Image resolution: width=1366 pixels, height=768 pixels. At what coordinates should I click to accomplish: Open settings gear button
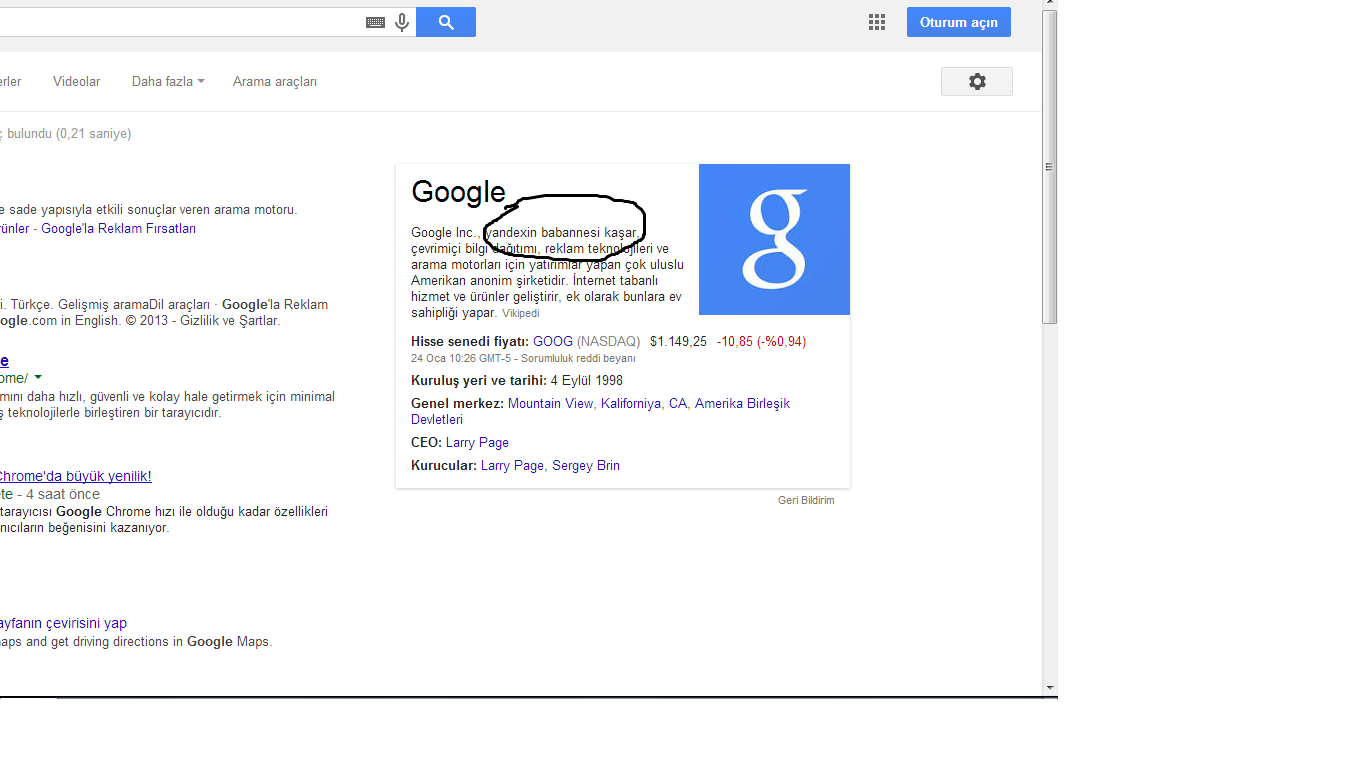(977, 82)
